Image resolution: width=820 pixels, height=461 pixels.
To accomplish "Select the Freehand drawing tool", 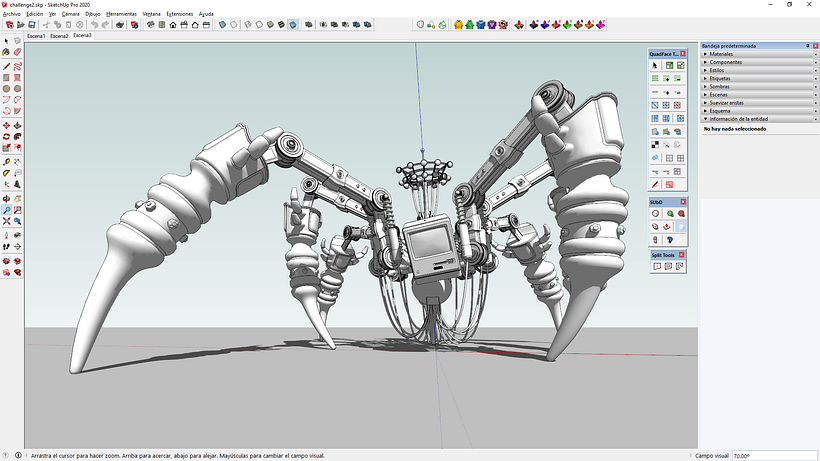I will click(x=17, y=66).
